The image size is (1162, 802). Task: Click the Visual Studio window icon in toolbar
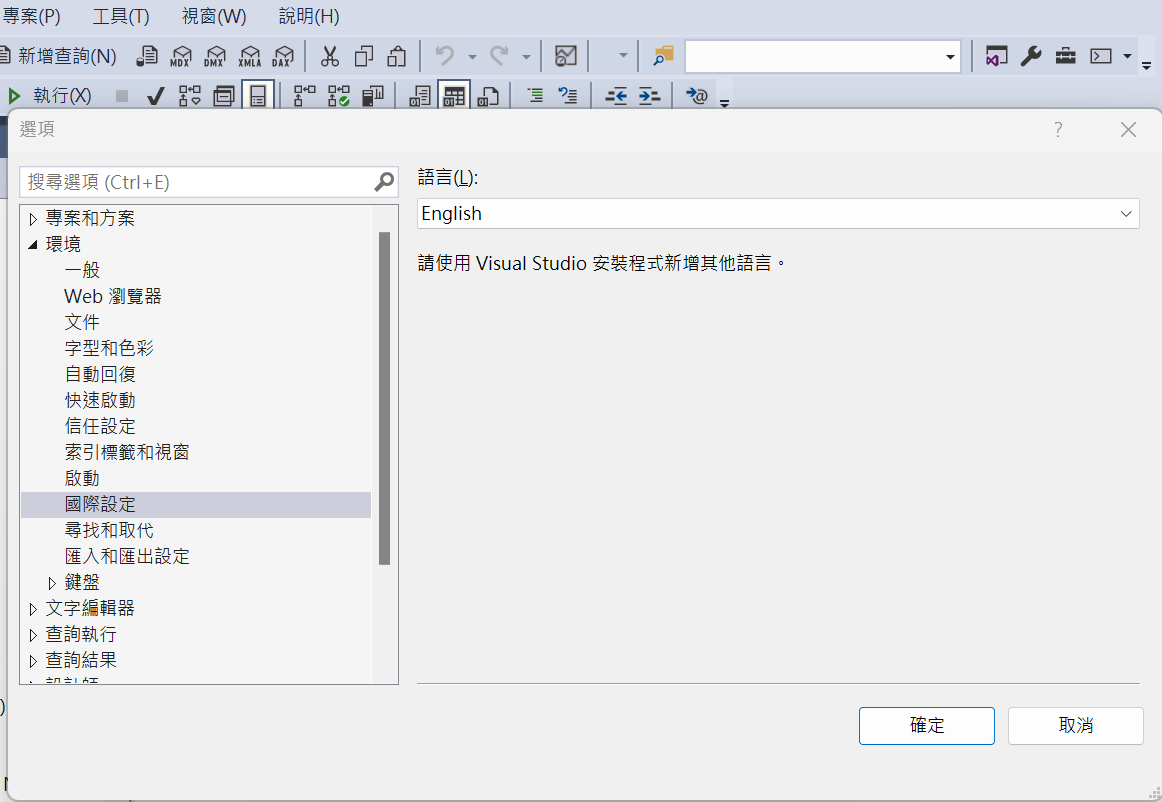(x=996, y=56)
